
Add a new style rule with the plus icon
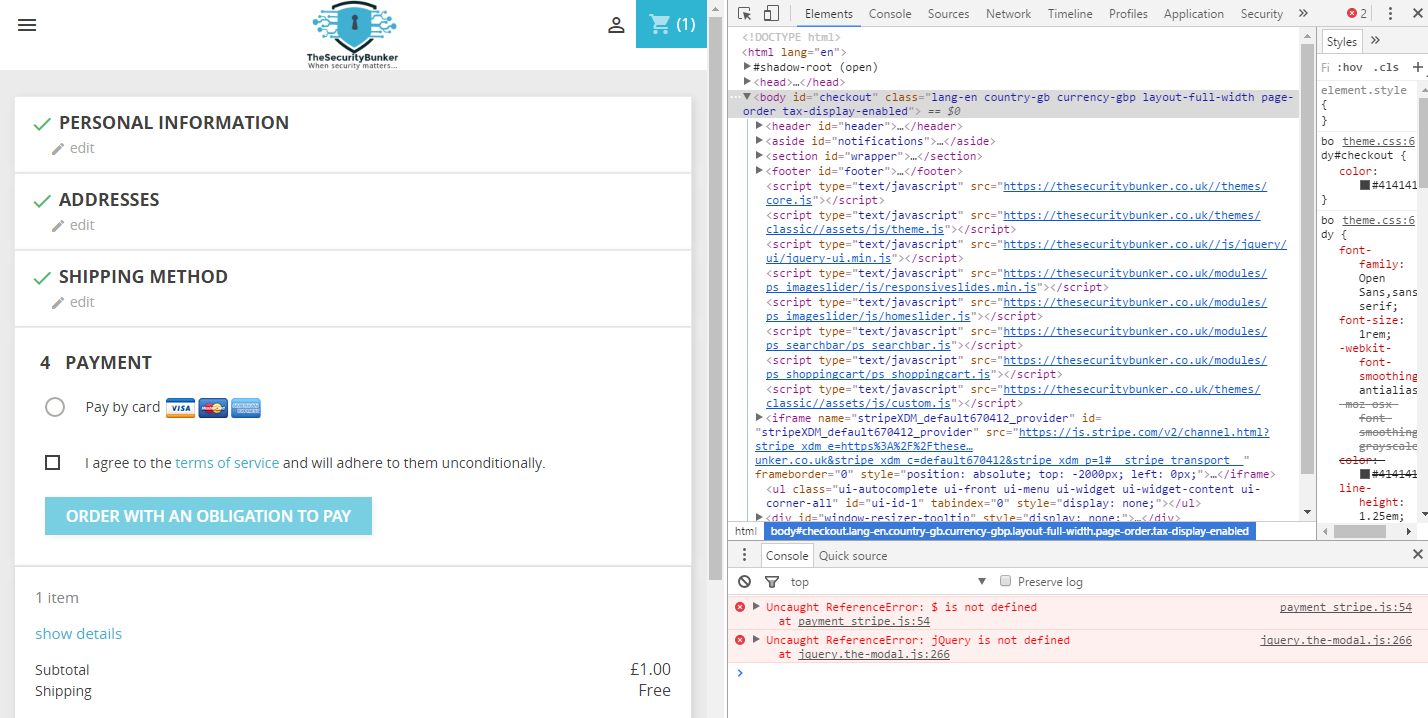(1418, 67)
